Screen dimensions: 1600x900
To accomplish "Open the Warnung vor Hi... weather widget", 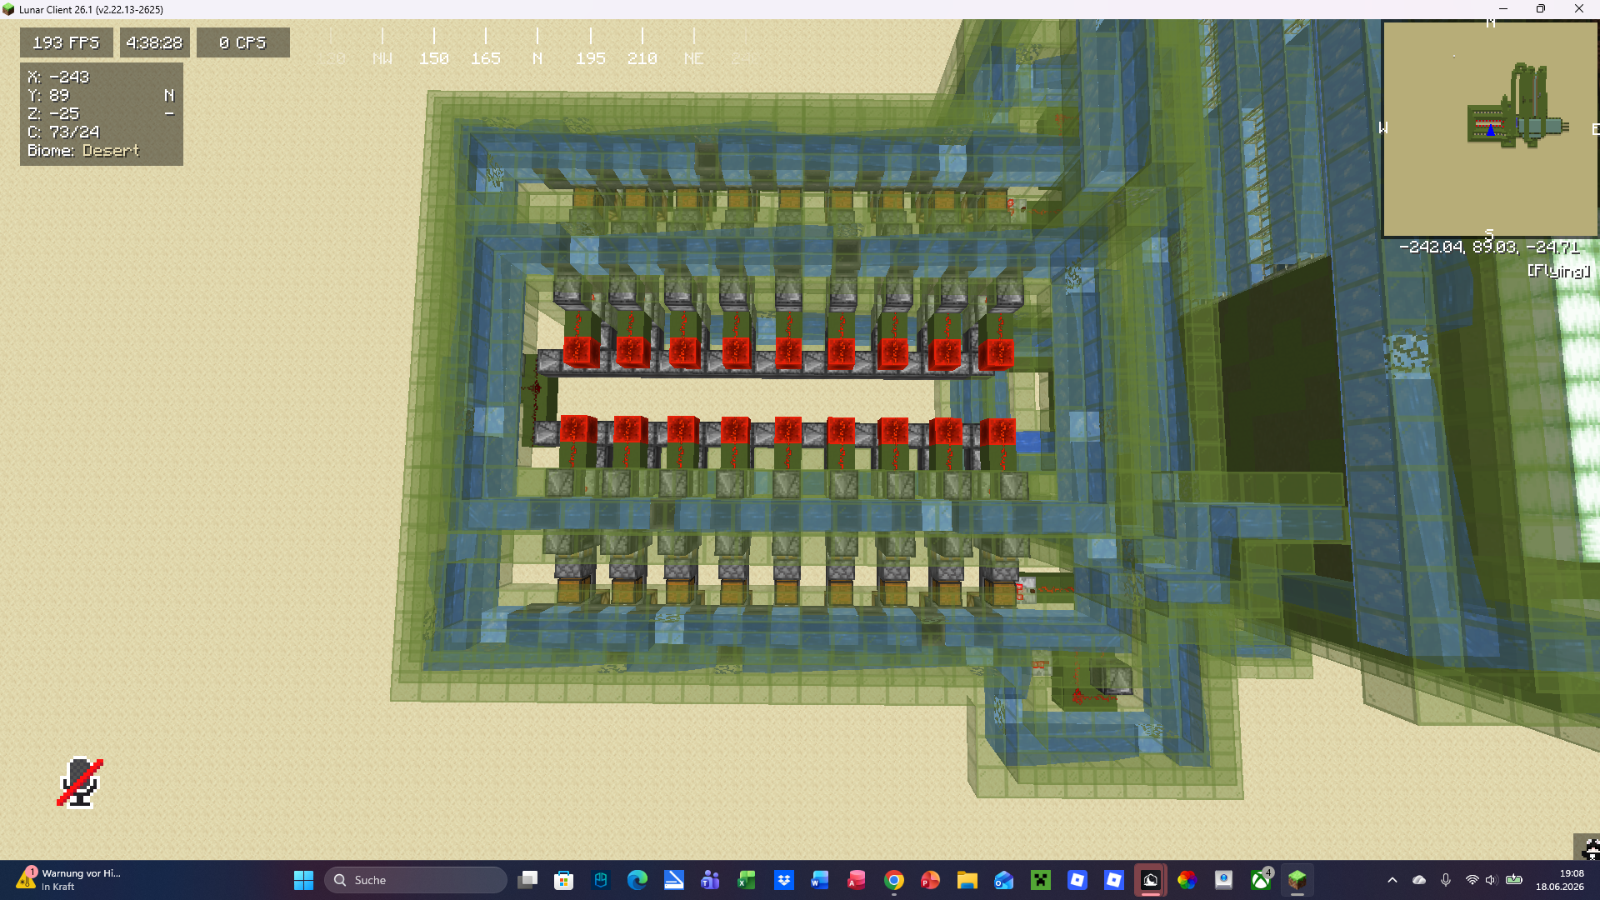I will pos(68,880).
